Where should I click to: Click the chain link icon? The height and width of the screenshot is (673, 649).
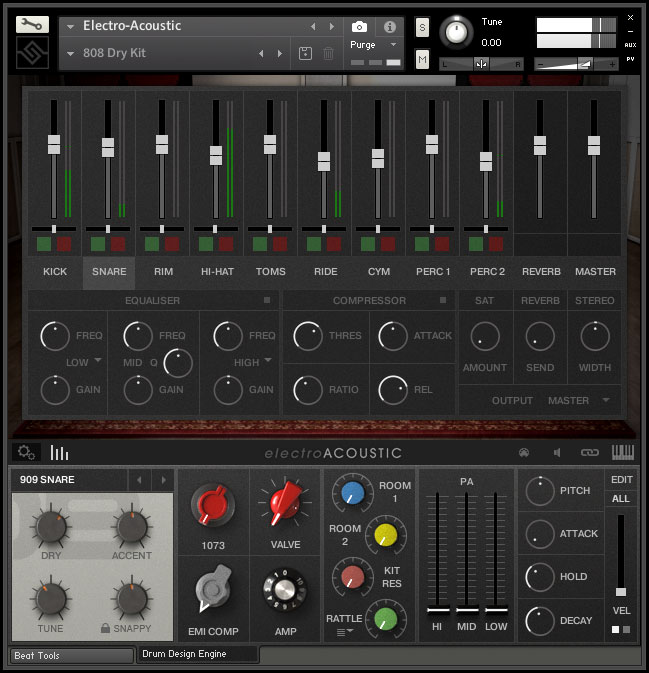coord(590,453)
